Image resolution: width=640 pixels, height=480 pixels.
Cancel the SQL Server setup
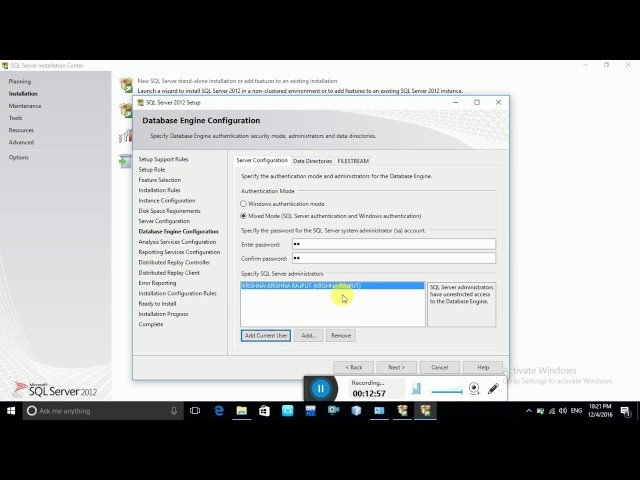[x=440, y=367]
